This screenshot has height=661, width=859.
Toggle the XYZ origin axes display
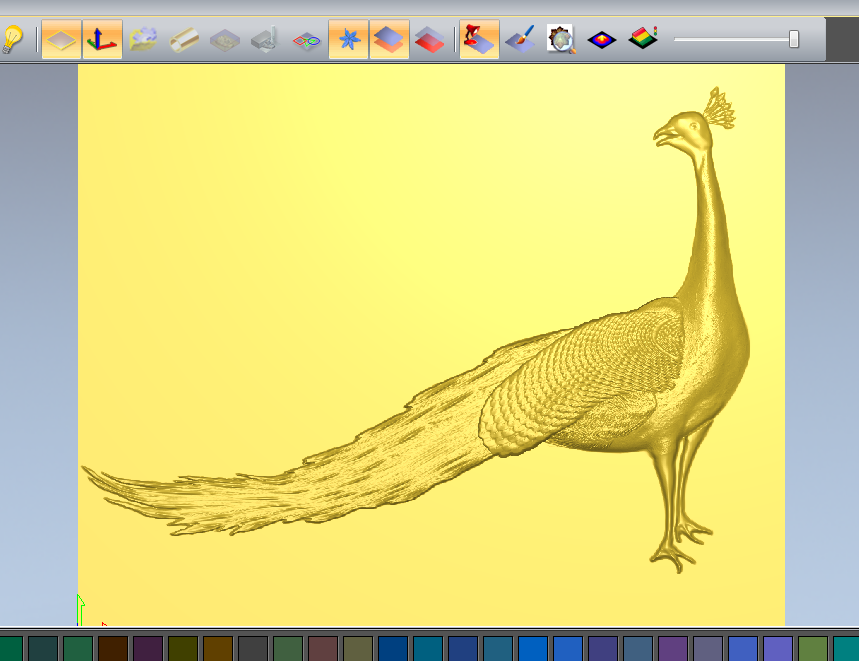[x=102, y=40]
